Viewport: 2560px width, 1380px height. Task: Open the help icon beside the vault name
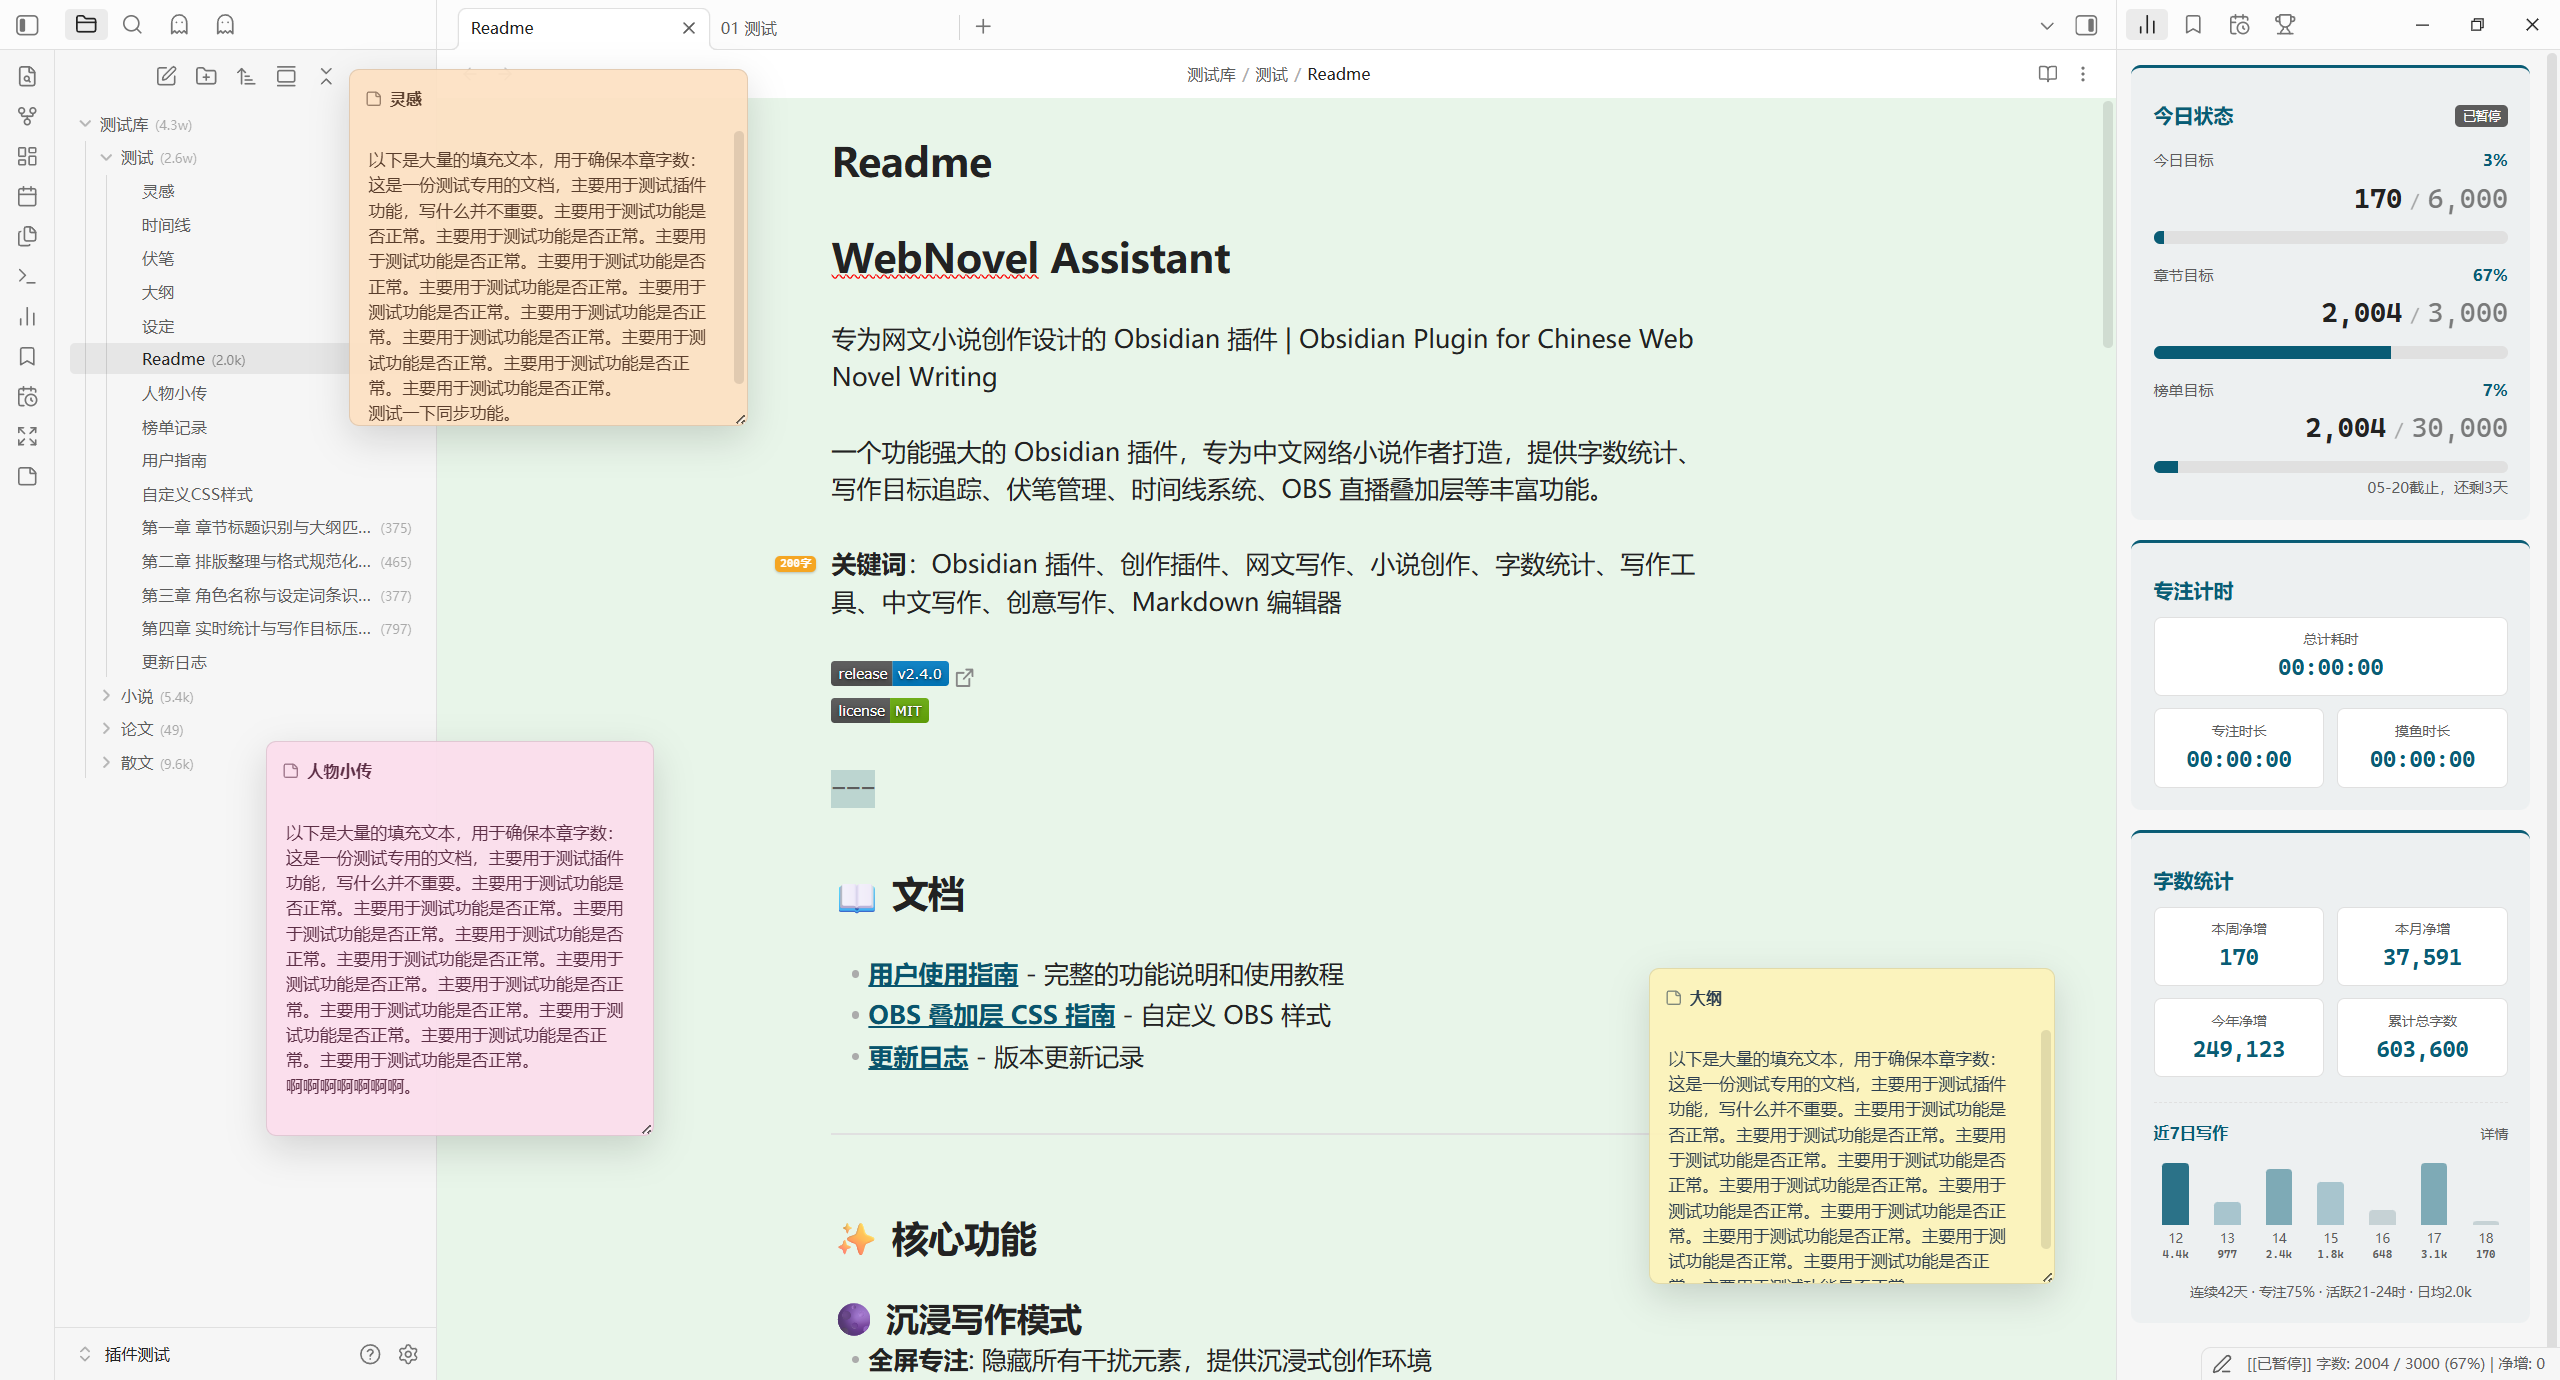pos(370,1354)
